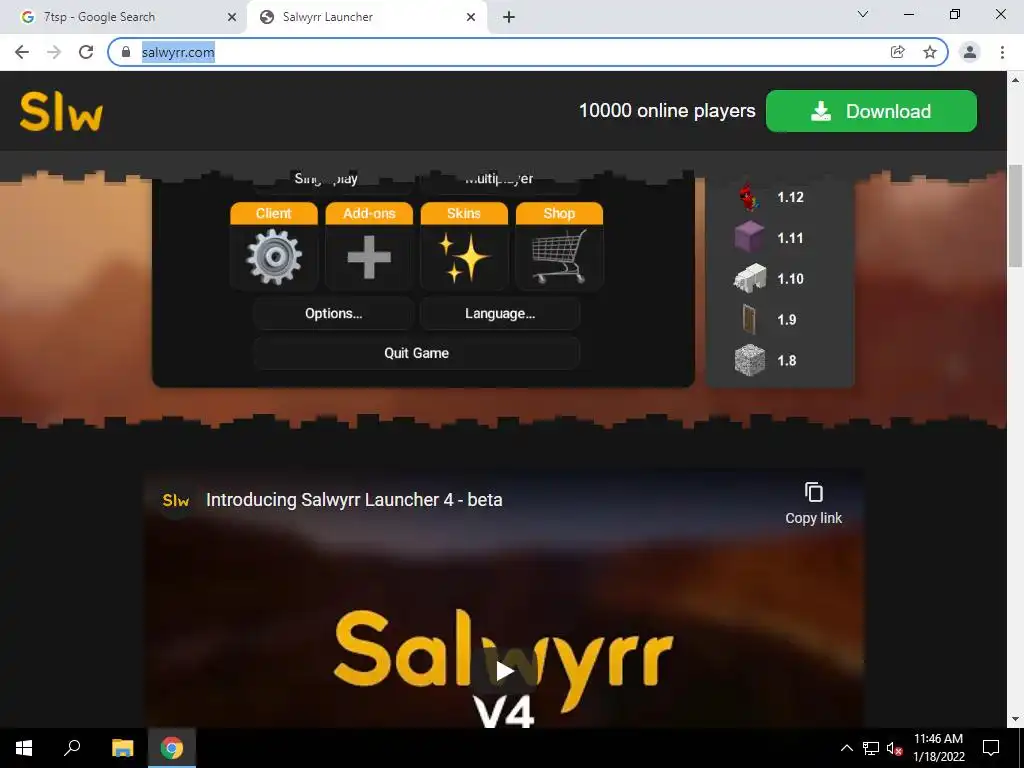Viewport: 1024px width, 768px height.
Task: Open the Slw logo in the header
Action: click(61, 112)
